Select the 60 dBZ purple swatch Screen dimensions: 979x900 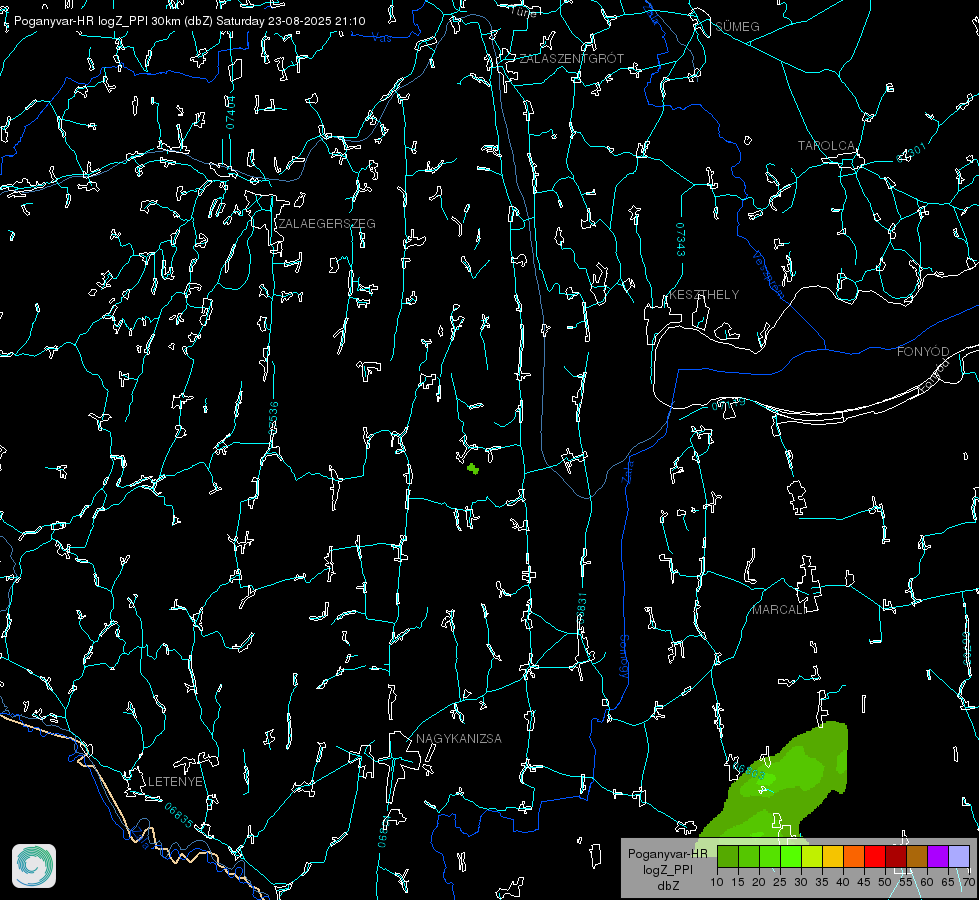point(938,856)
